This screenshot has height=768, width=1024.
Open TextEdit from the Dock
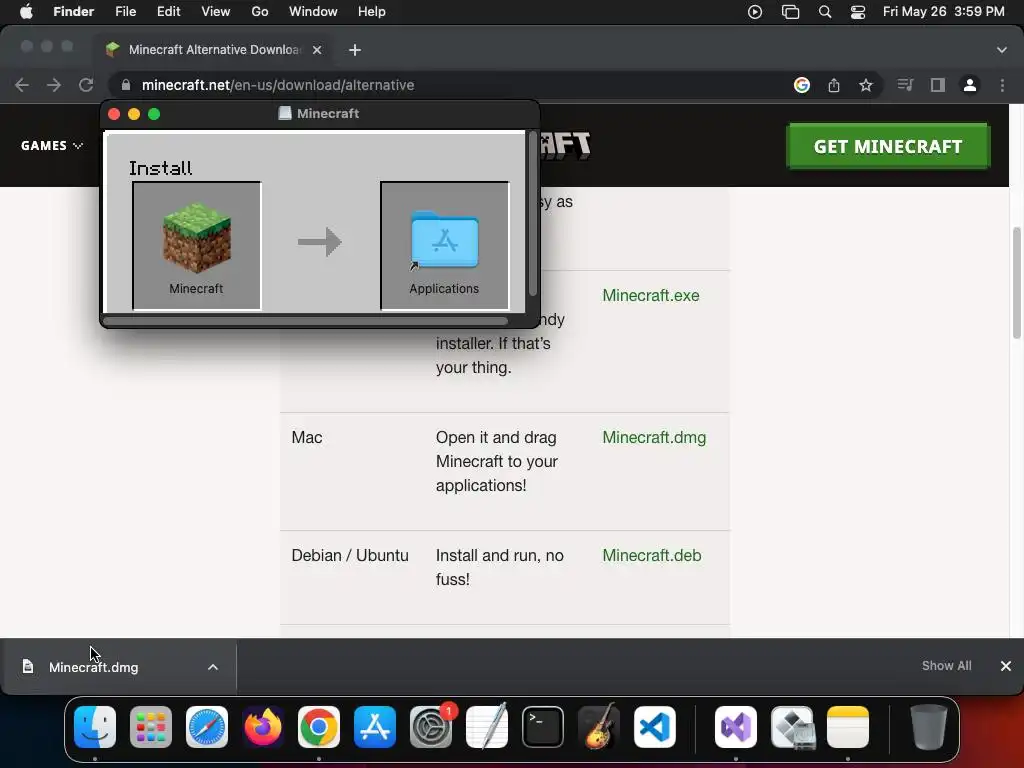(487, 727)
